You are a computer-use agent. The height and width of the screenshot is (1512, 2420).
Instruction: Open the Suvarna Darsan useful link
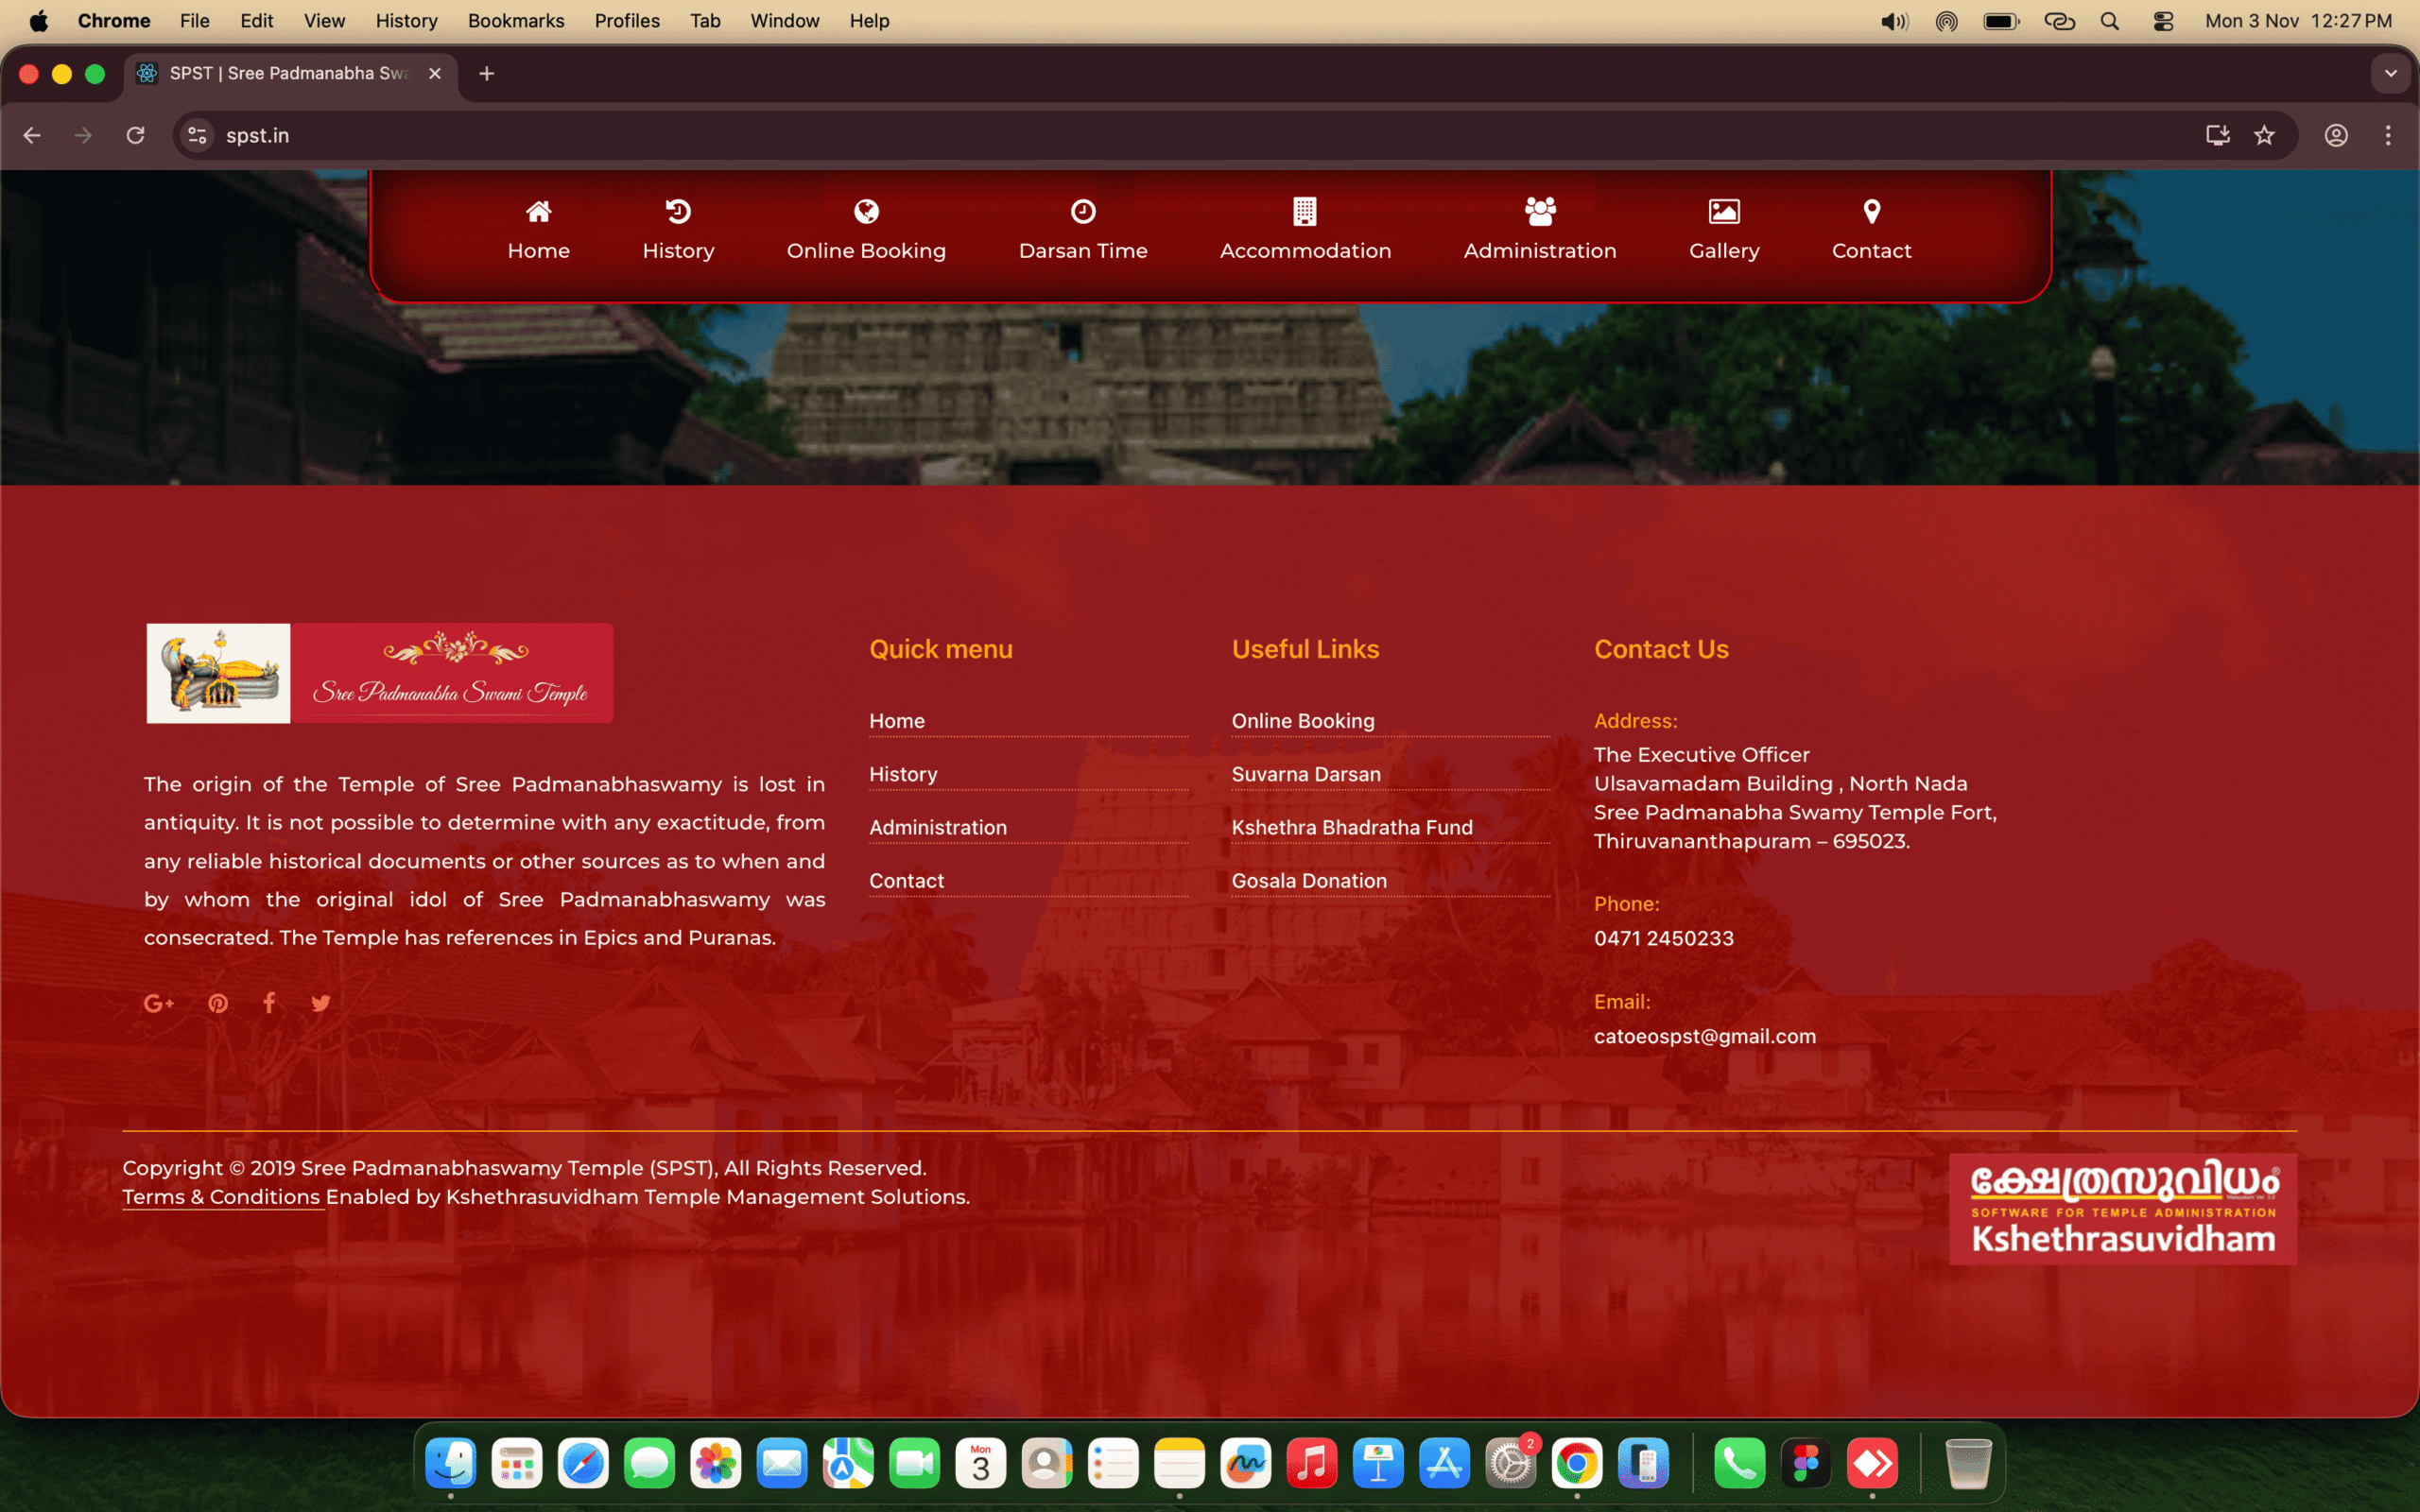pos(1306,774)
